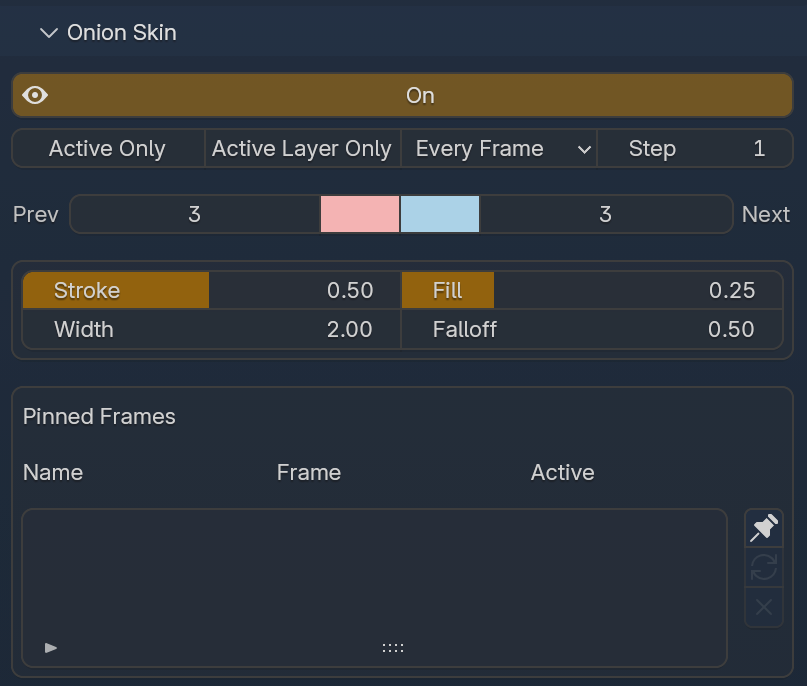Image resolution: width=807 pixels, height=686 pixels.
Task: Enable Active Layer Only
Action: (x=300, y=148)
